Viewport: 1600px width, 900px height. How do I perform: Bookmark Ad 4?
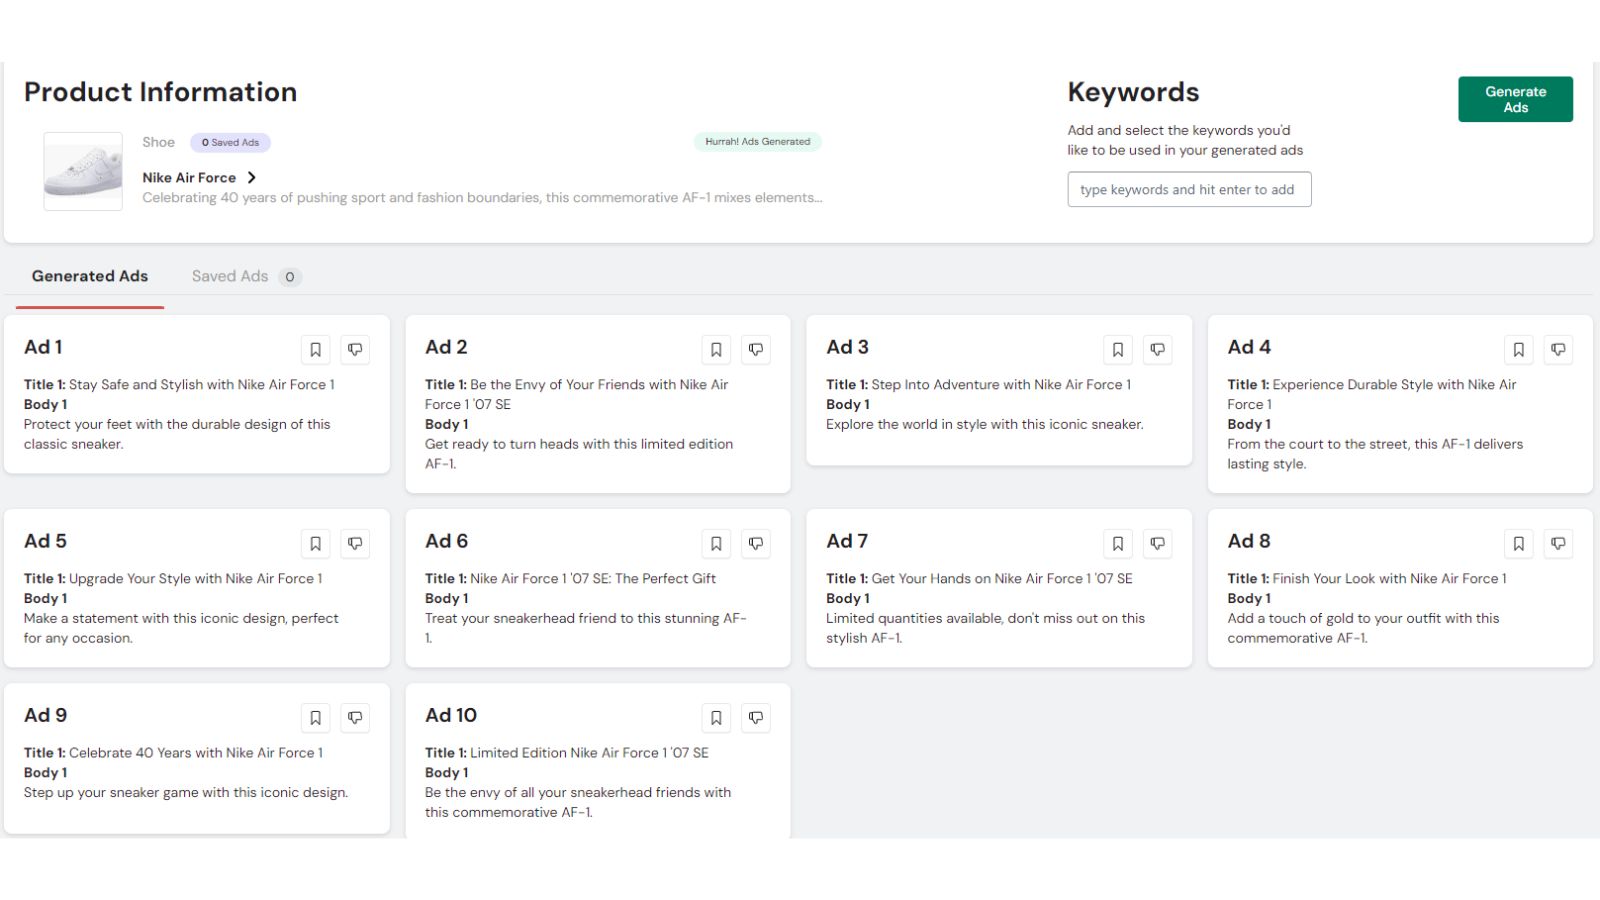[x=1518, y=349]
